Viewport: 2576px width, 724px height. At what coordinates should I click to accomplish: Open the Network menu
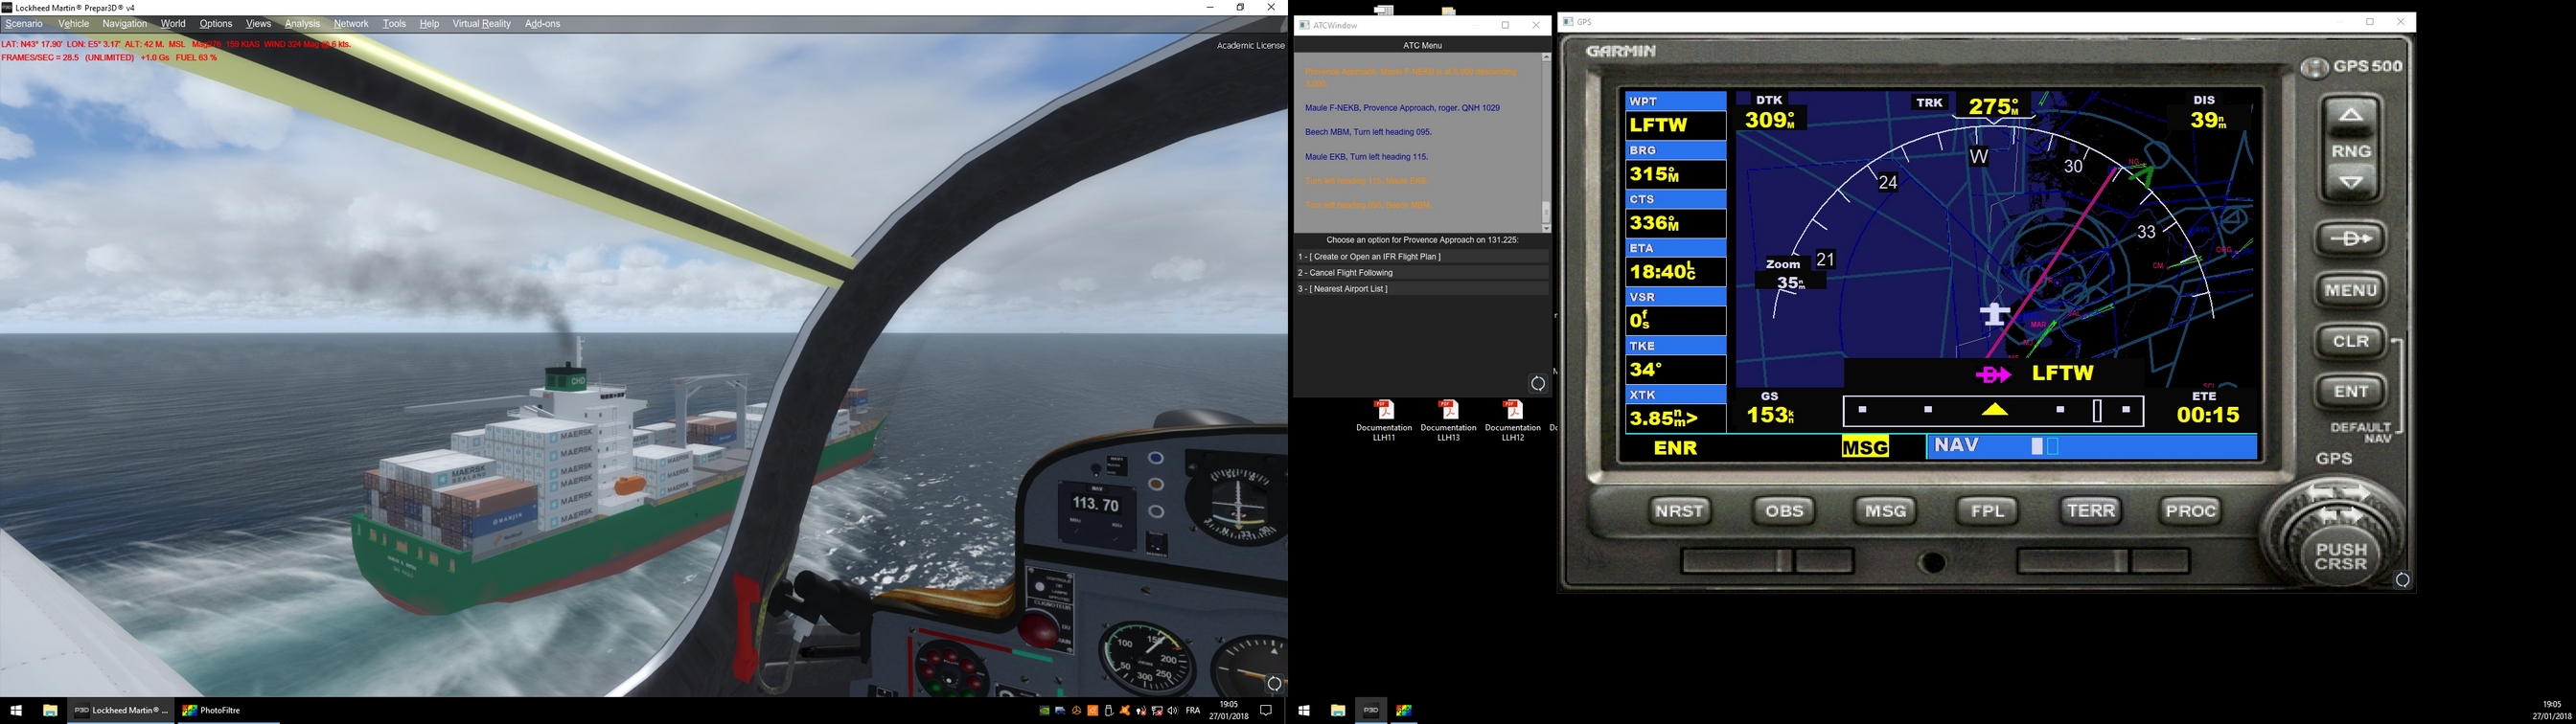click(351, 24)
